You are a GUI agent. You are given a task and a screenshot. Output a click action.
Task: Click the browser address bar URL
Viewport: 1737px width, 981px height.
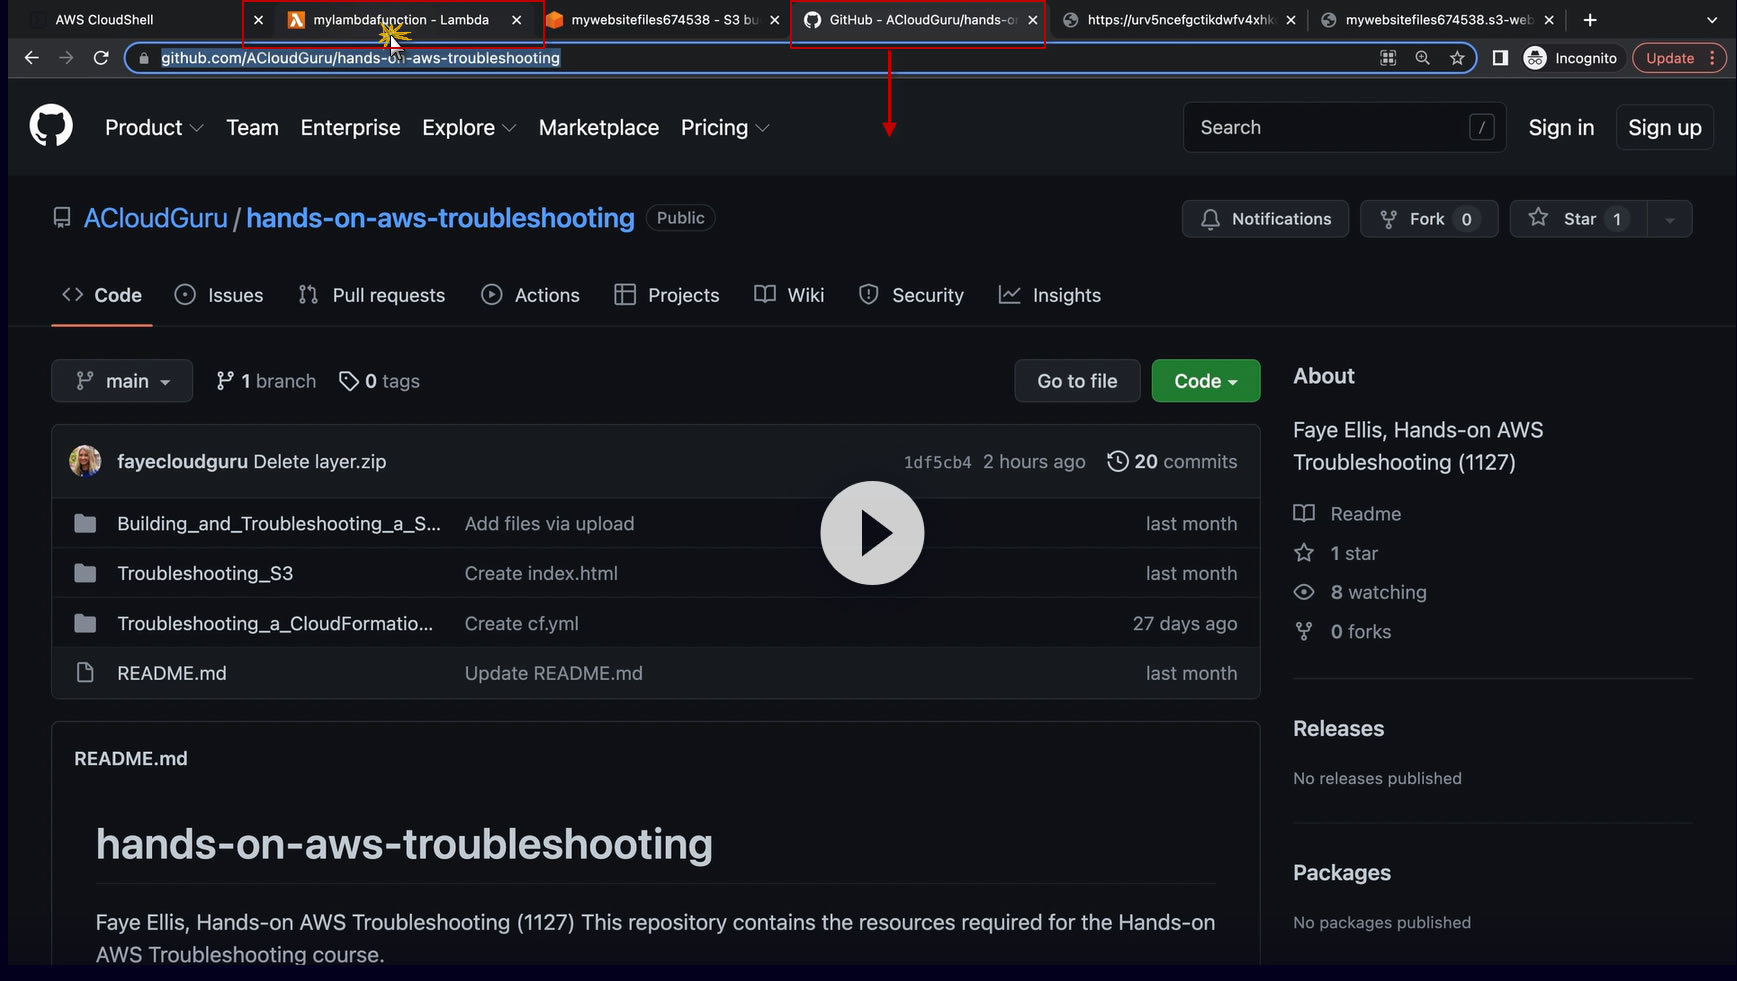pos(360,58)
